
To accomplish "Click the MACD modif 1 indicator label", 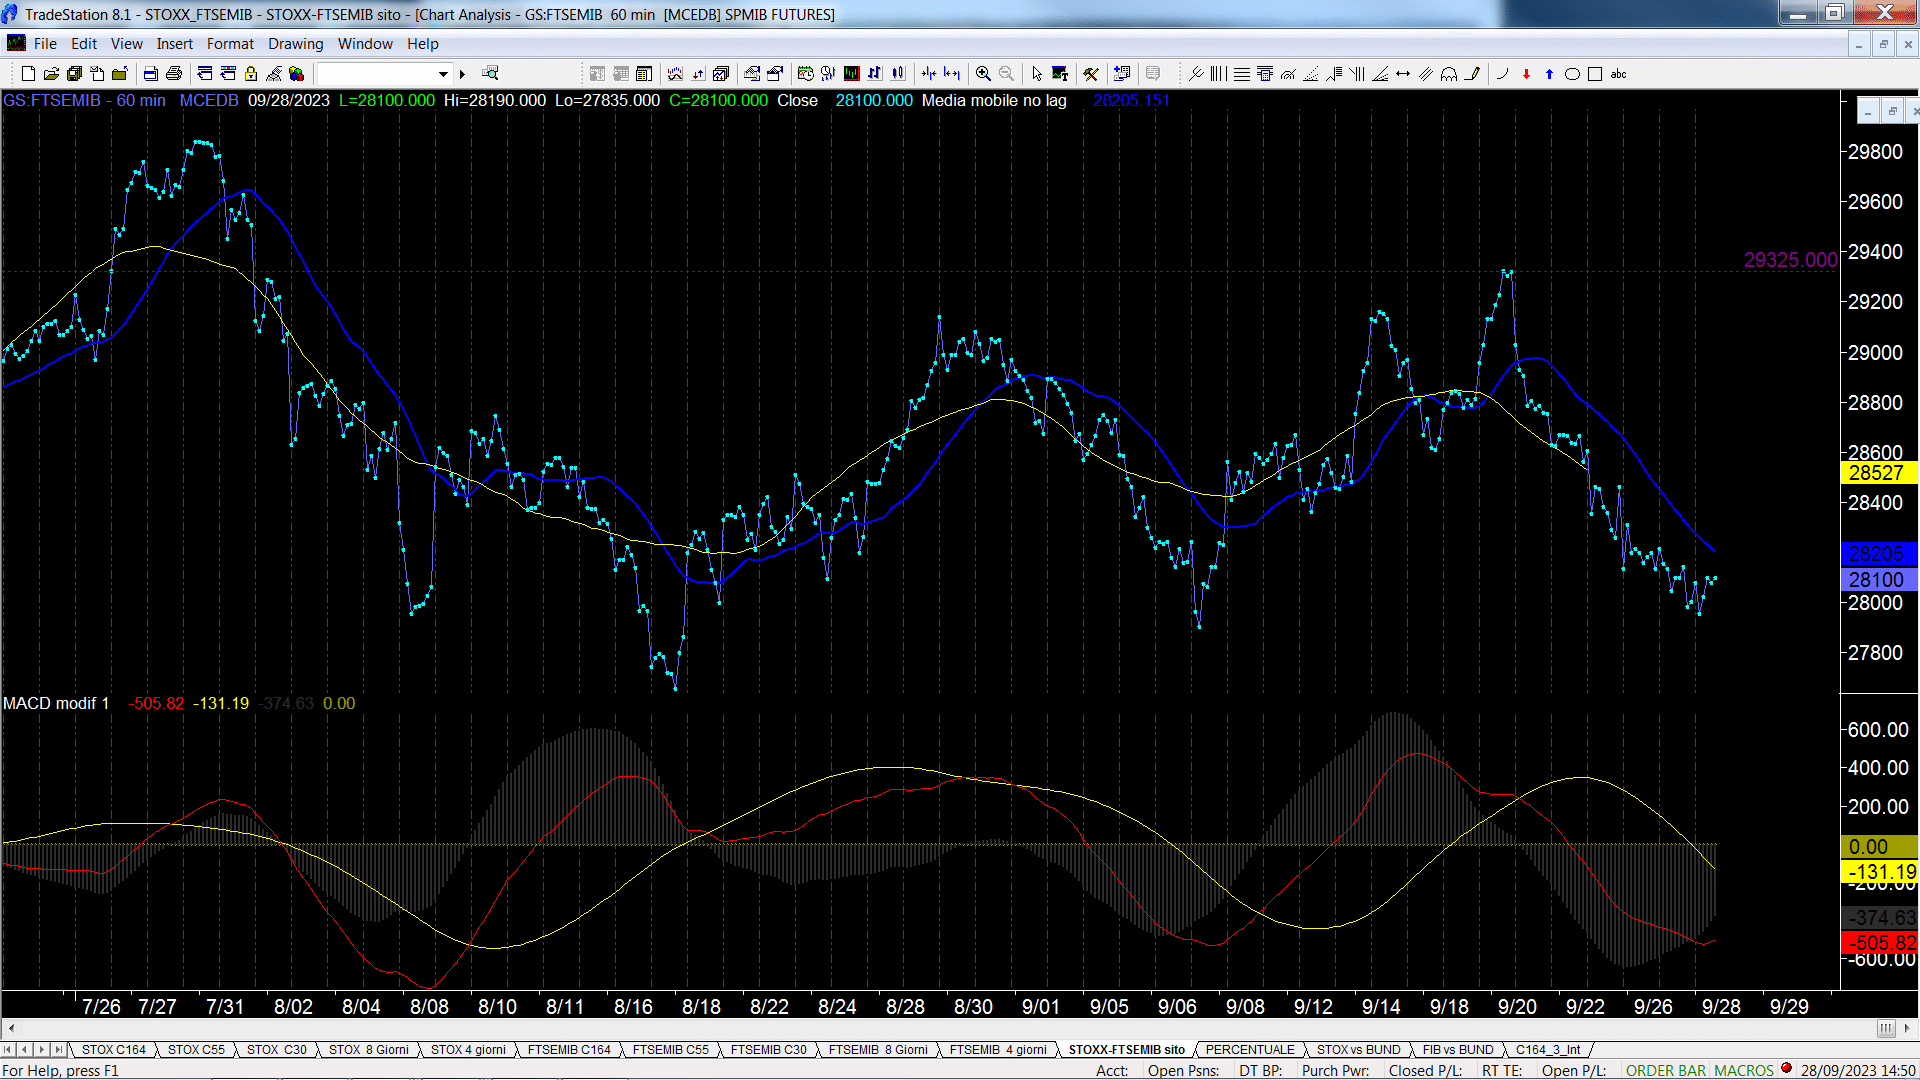I will coord(56,703).
